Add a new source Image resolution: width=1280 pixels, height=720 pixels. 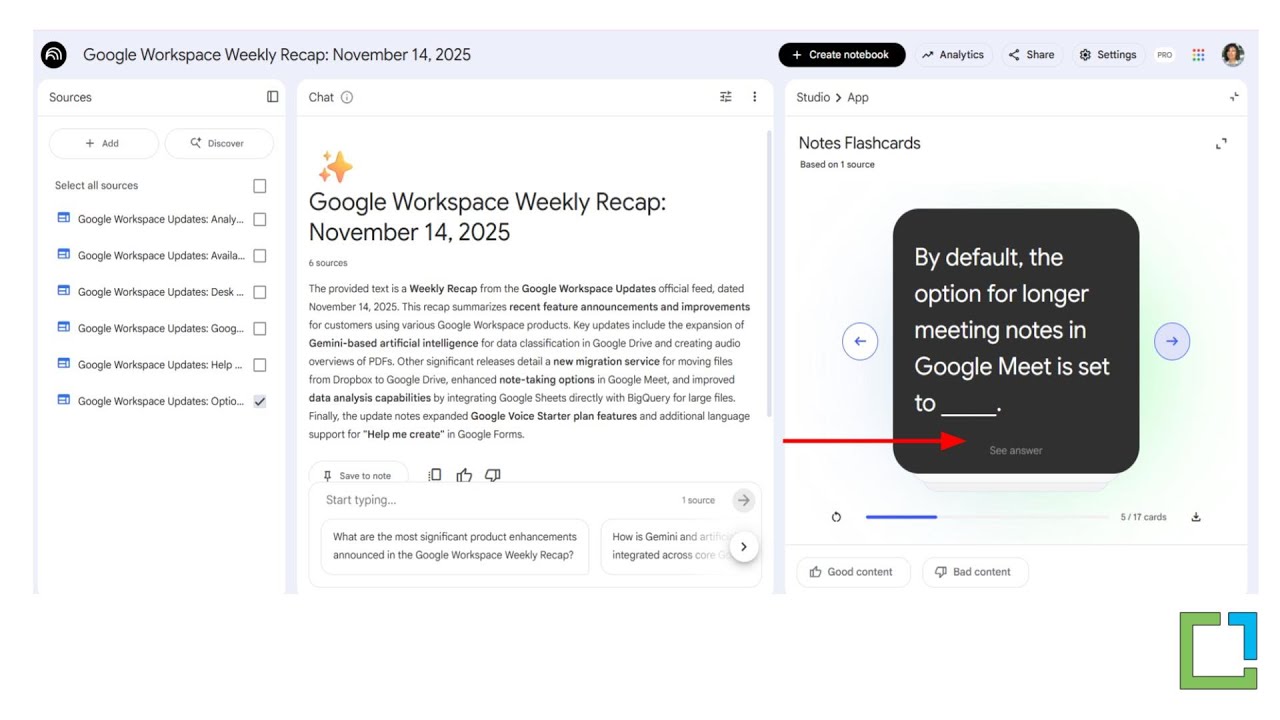tap(103, 143)
